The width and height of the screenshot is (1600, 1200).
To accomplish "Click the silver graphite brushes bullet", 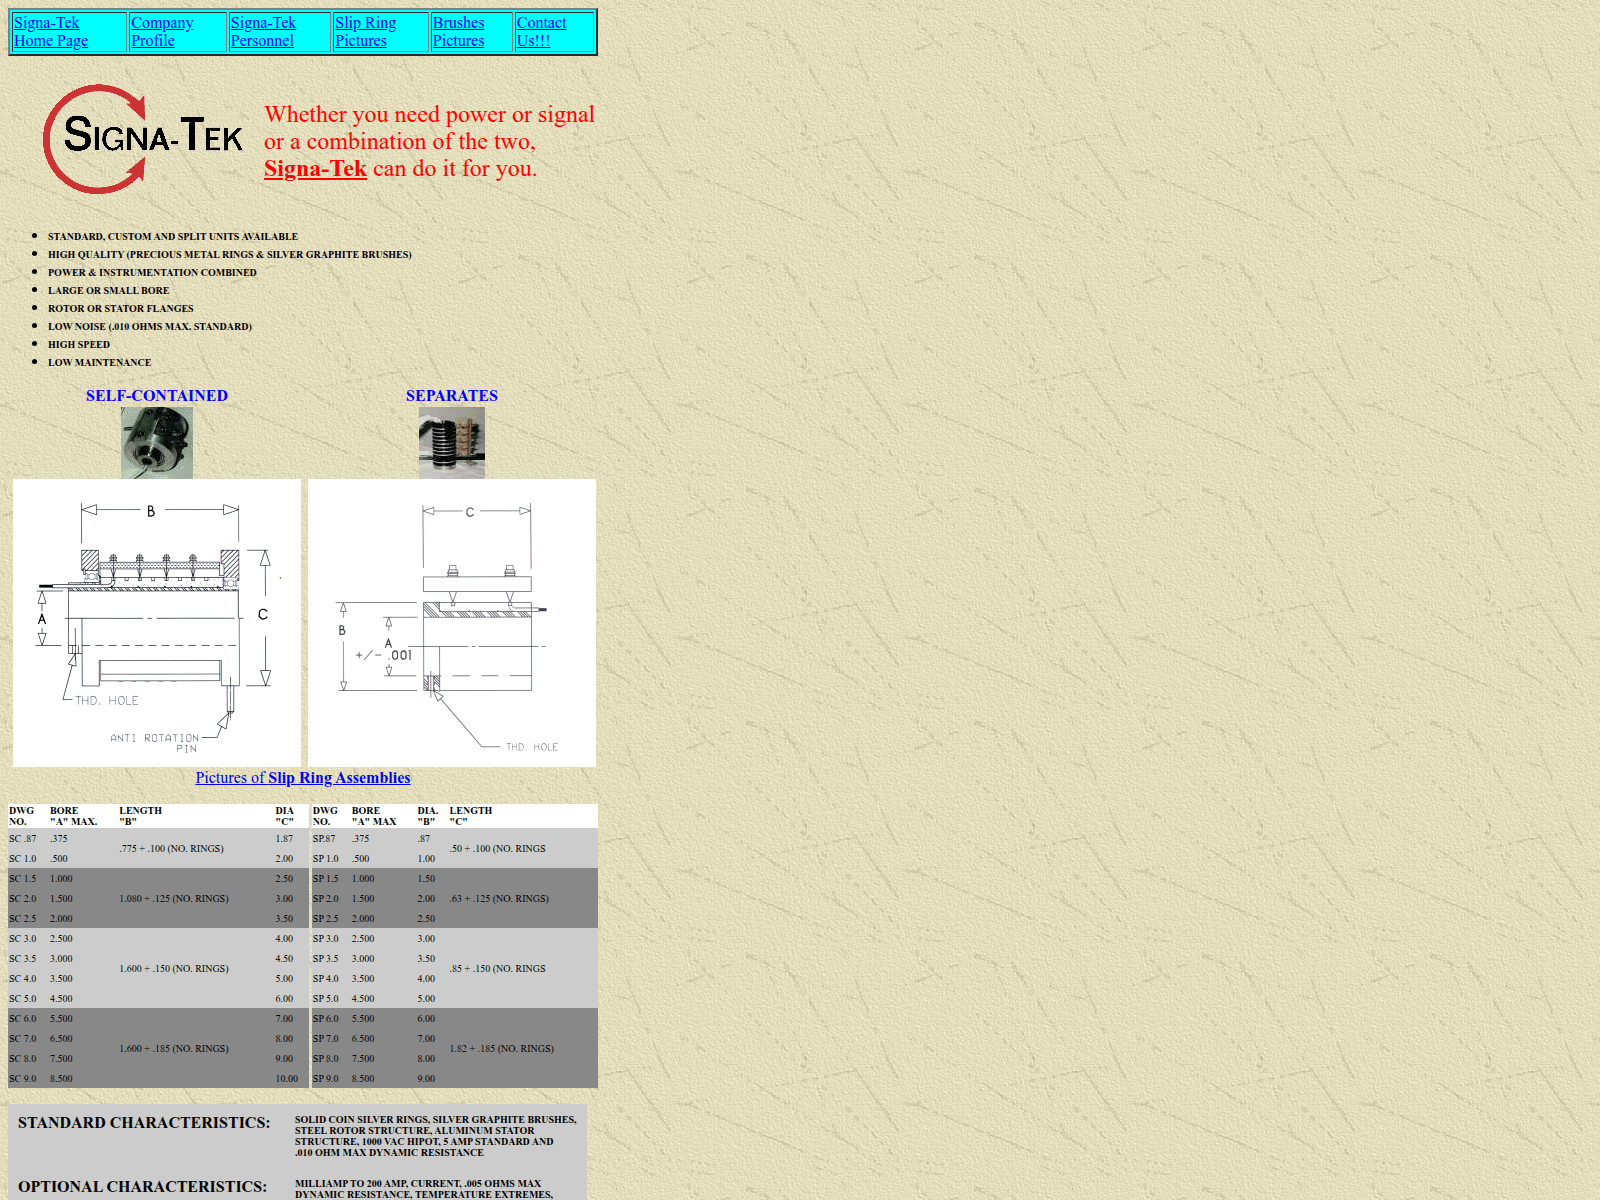I will [x=230, y=255].
